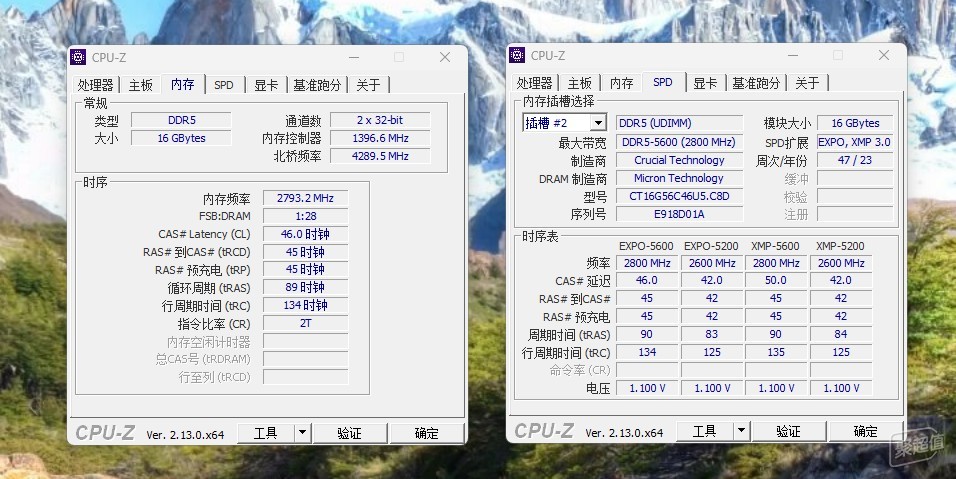Click the 4289.5 MHz northbridge frequency value

click(x=380, y=157)
